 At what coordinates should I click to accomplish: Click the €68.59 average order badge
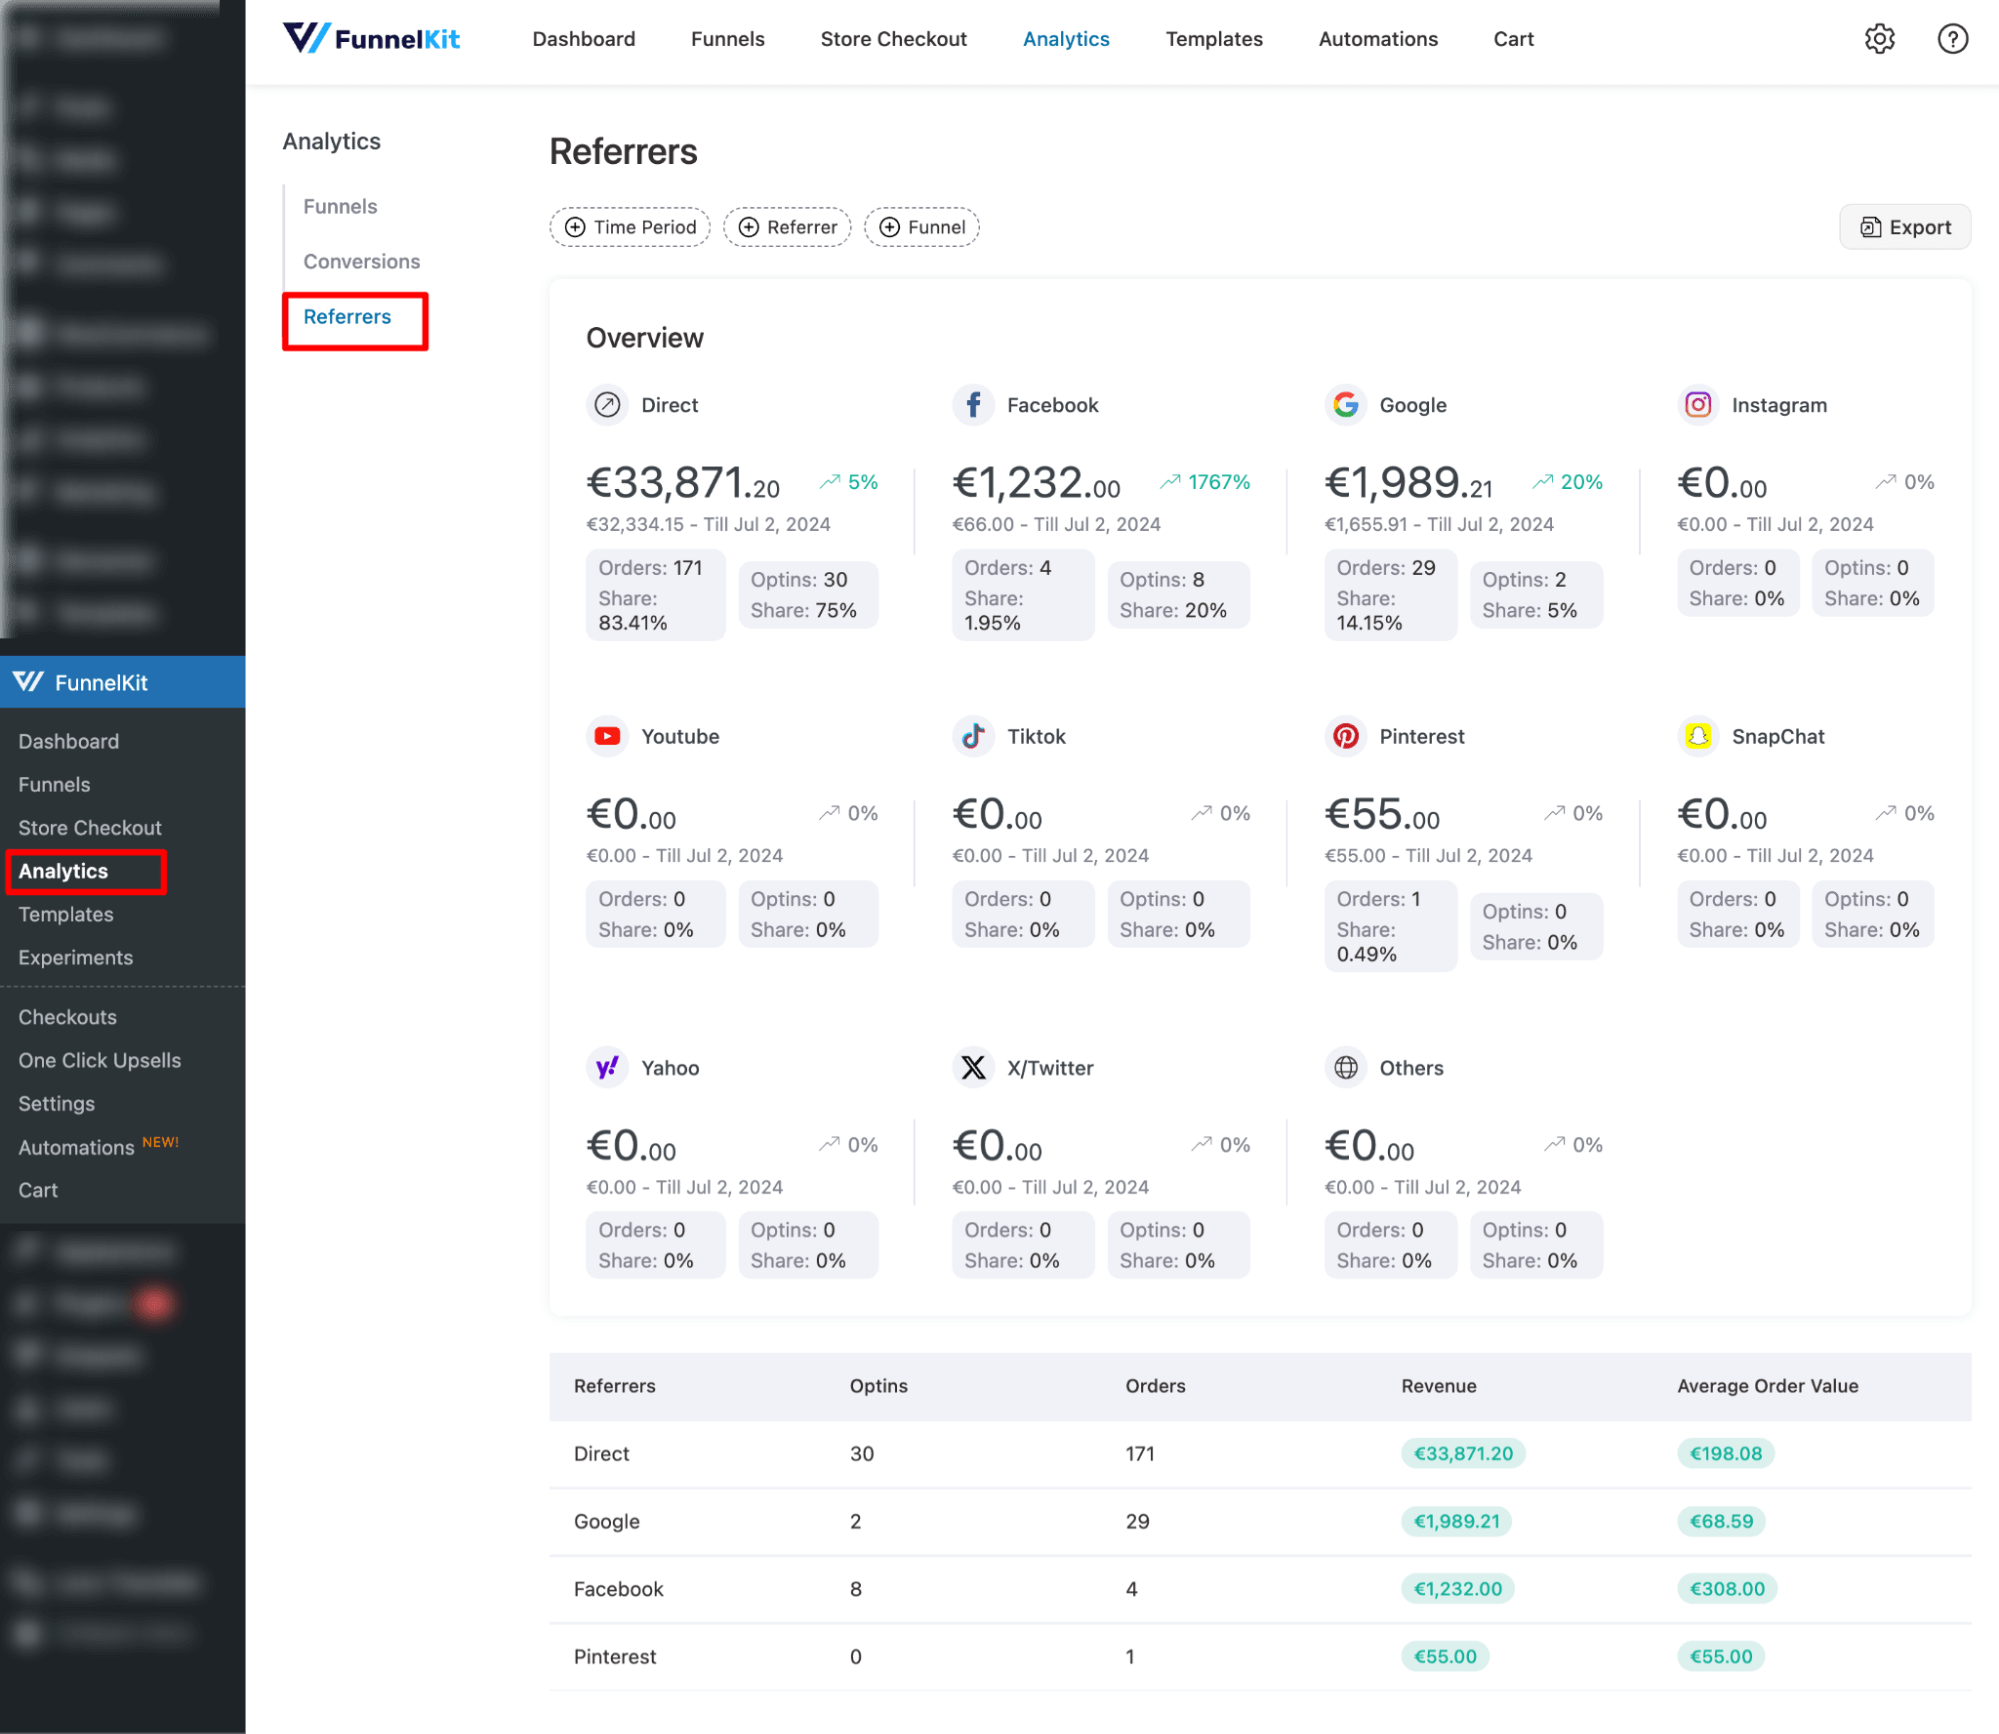tap(1721, 1522)
